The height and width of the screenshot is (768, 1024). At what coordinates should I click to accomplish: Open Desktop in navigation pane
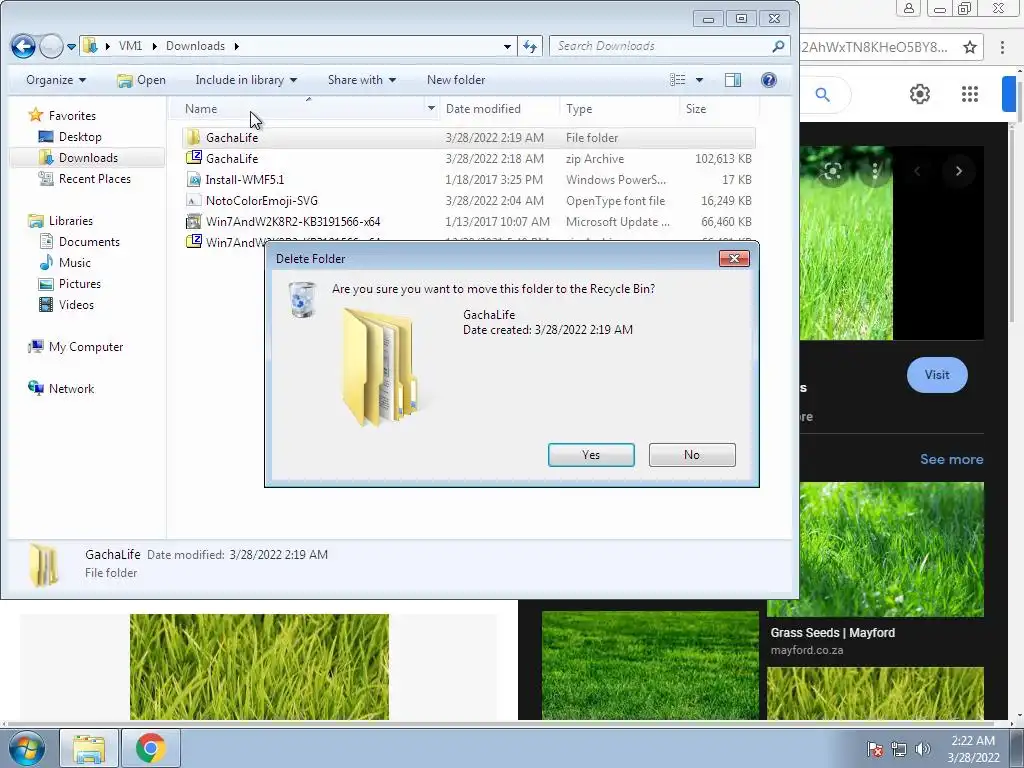(x=70, y=136)
